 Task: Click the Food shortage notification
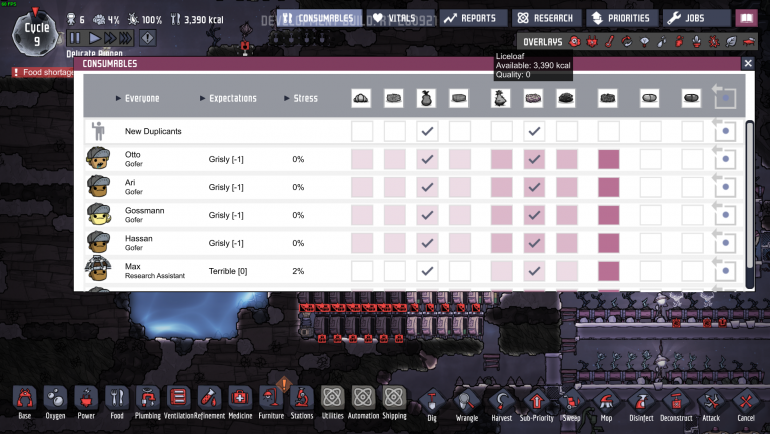tap(43, 72)
